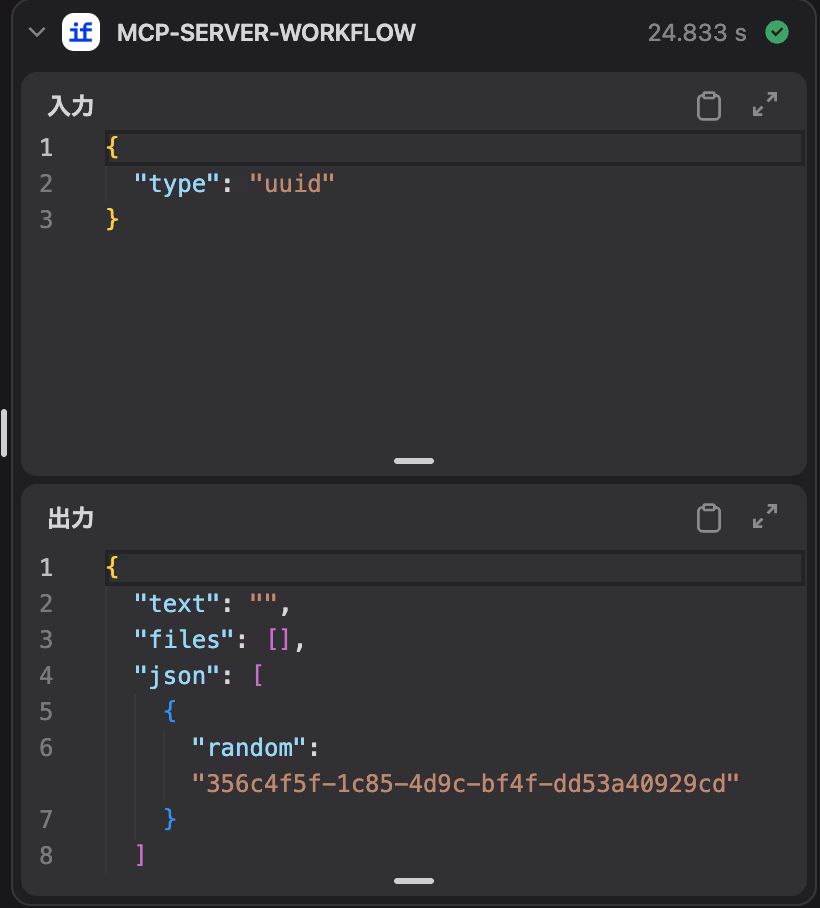Expand the 入力 editor to full screen
This screenshot has height=908, width=820.
tap(765, 105)
